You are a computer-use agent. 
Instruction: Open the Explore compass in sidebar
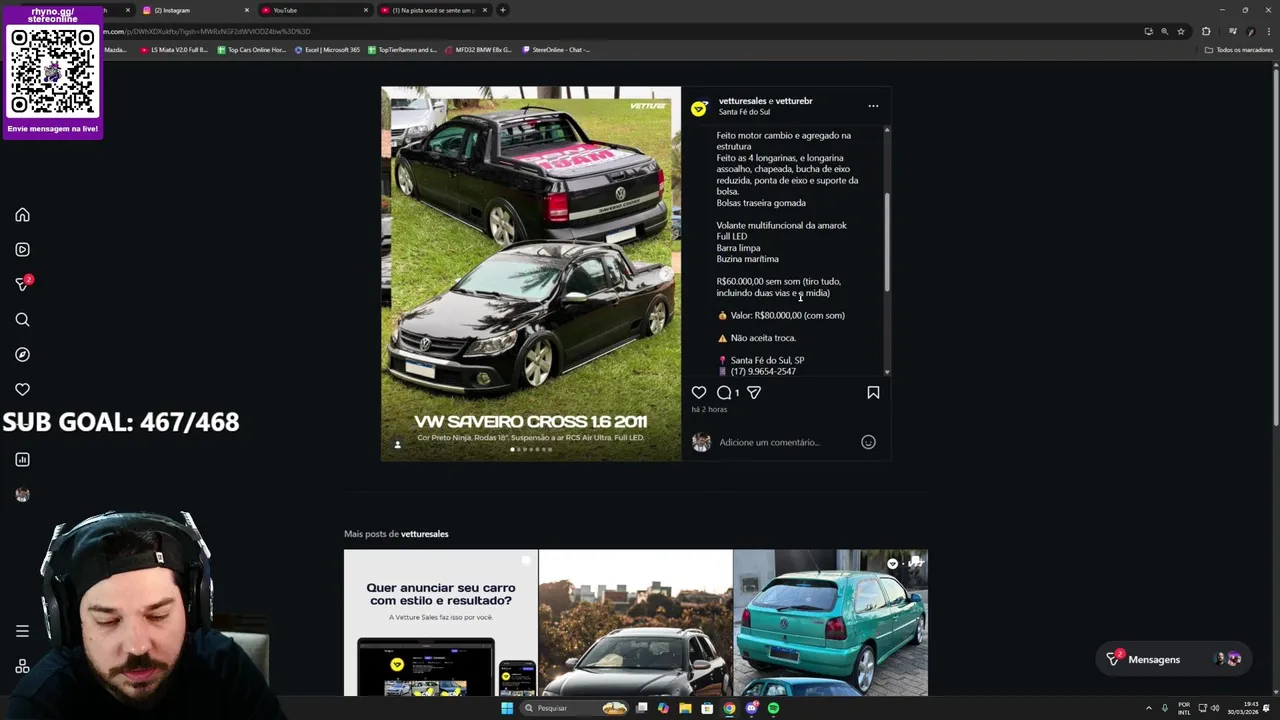[x=22, y=355]
